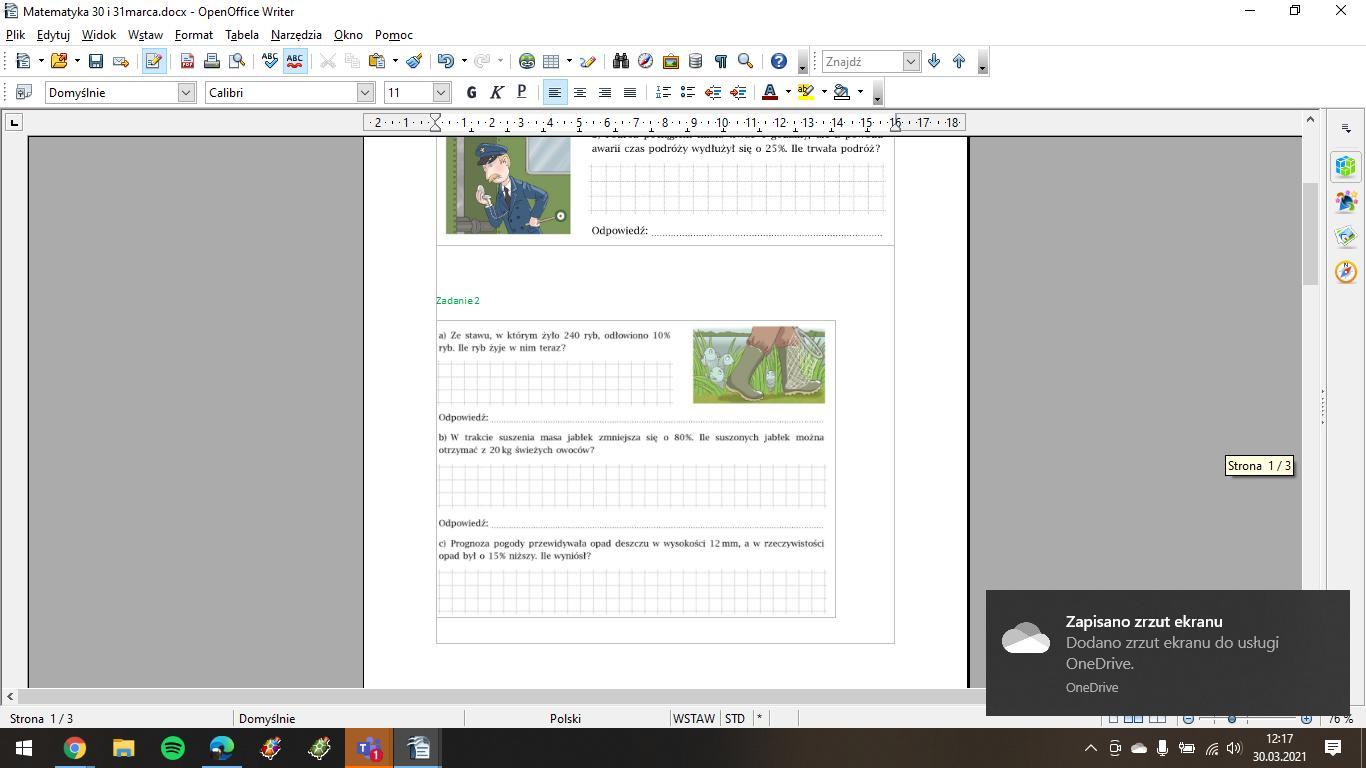Open the Format menu

pyautogui.click(x=194, y=34)
